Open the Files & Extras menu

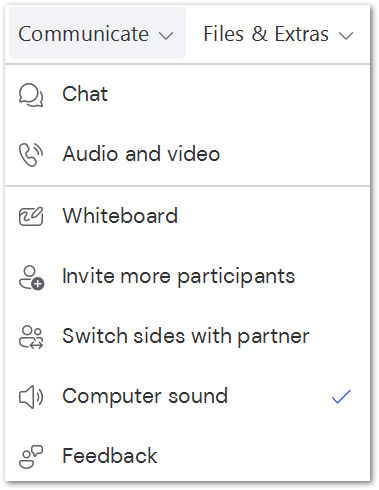pyautogui.click(x=278, y=34)
